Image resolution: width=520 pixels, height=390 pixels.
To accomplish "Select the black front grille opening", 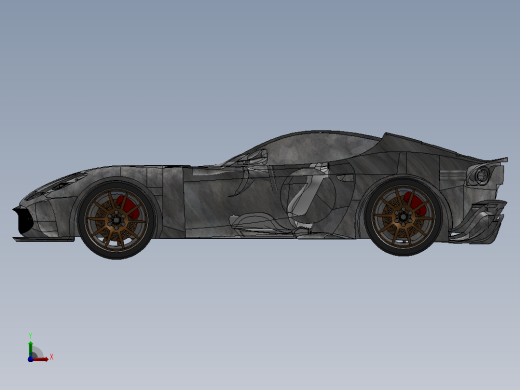I will click(x=23, y=220).
